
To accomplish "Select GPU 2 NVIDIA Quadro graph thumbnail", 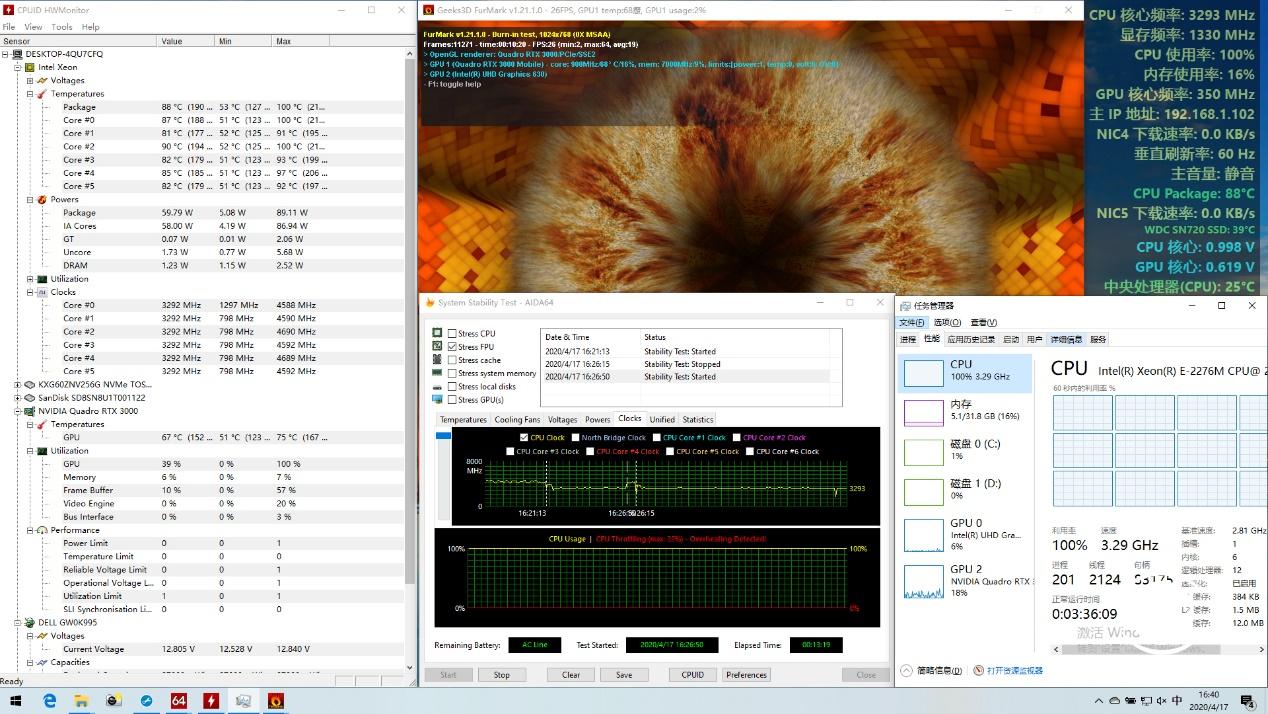I will (923, 581).
